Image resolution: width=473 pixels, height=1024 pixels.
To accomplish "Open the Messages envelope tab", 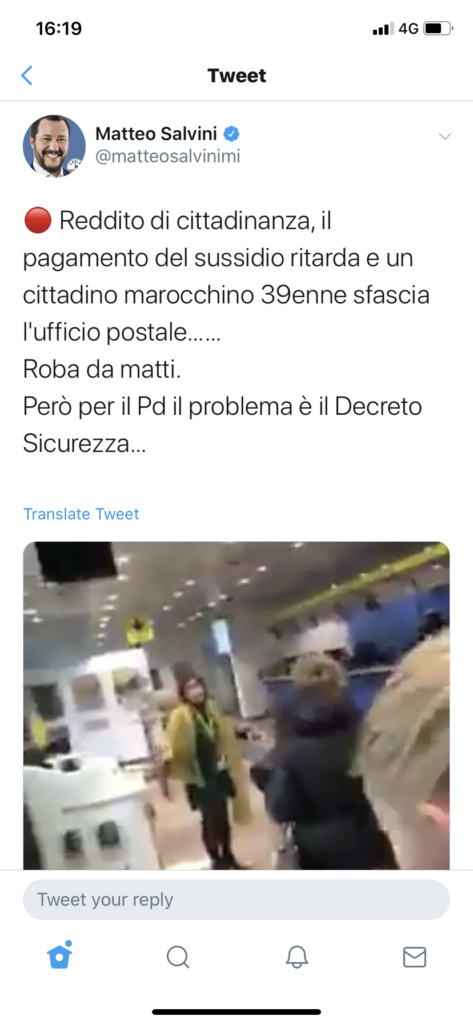I will (x=415, y=957).
